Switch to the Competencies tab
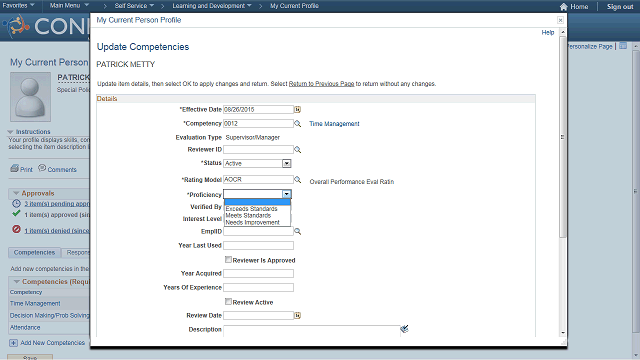Image resolution: width=640 pixels, height=360 pixels. coord(34,253)
